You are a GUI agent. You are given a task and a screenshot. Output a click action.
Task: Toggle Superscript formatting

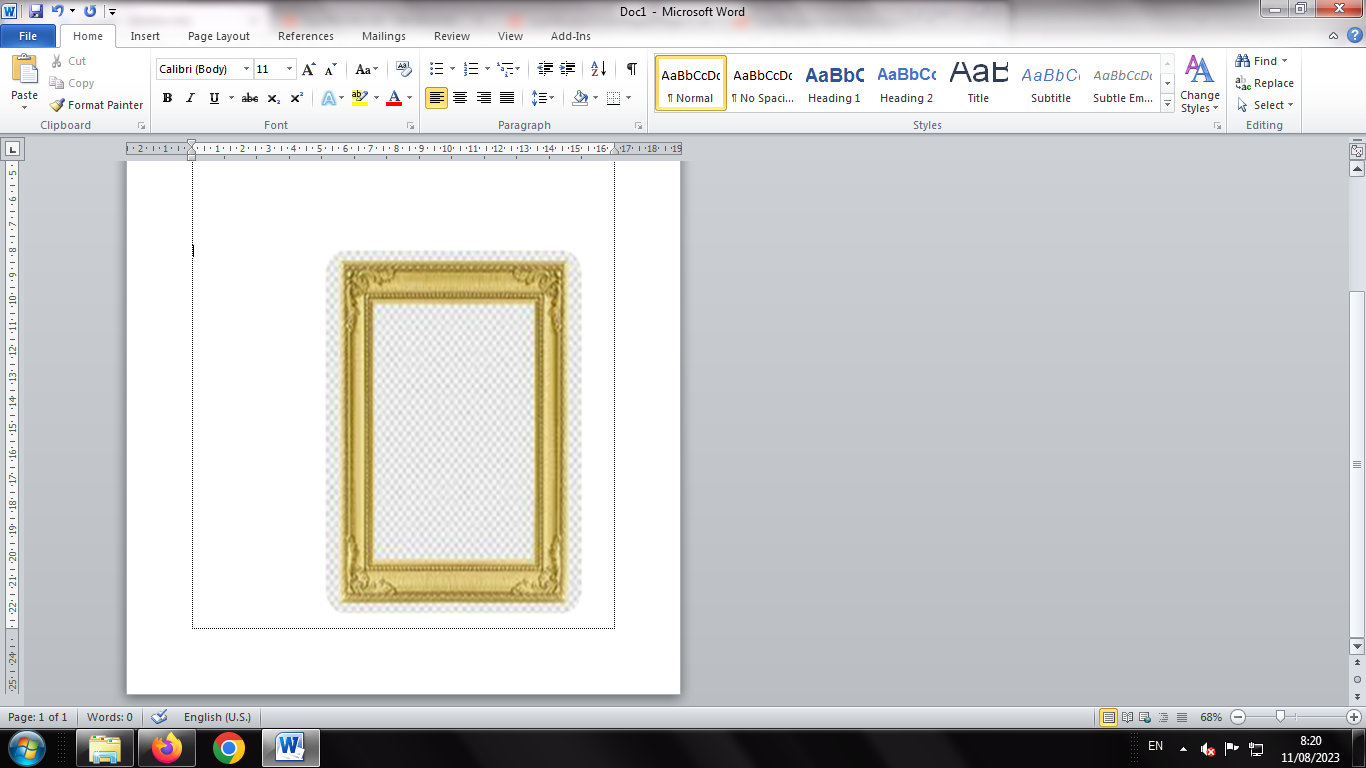point(297,98)
